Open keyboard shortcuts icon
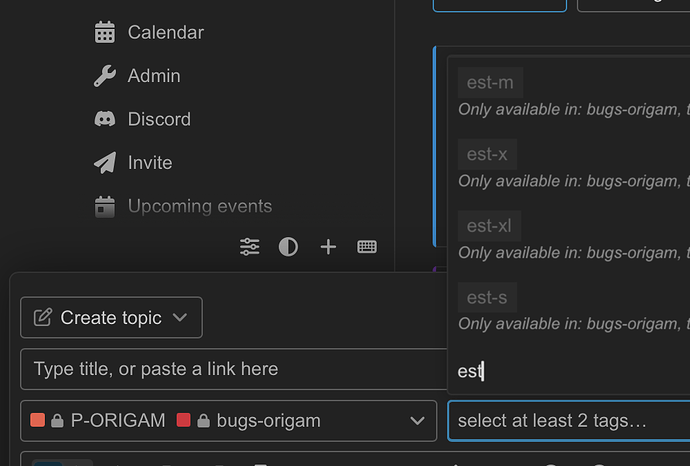 (367, 247)
